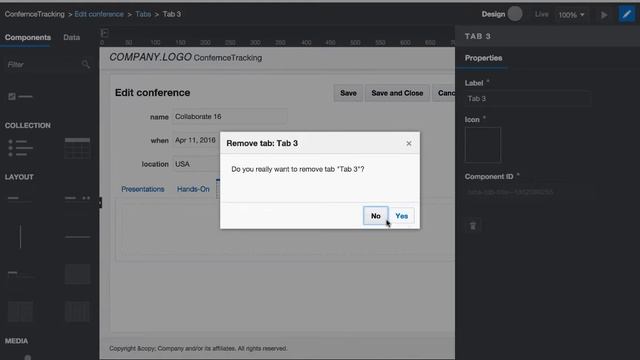Select the horizontal divider layout component
The height and width of the screenshot is (360, 640).
(x=78, y=237)
